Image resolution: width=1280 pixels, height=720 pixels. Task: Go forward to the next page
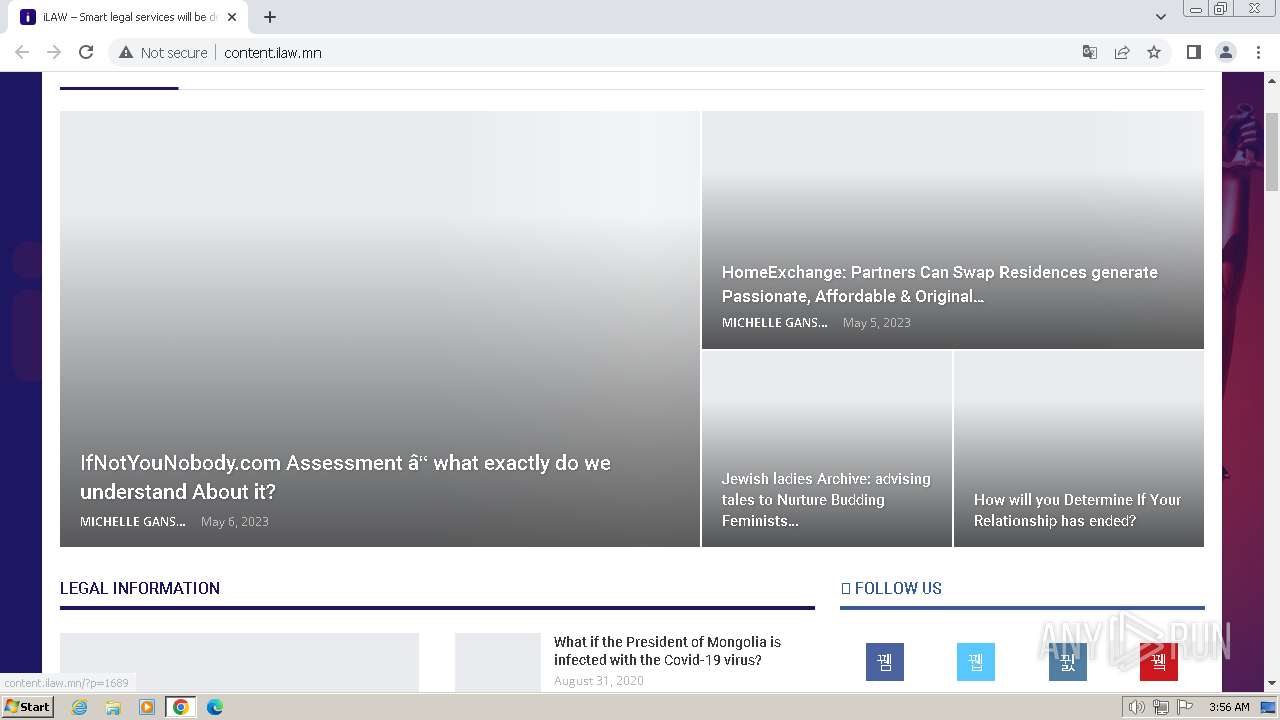pos(54,52)
